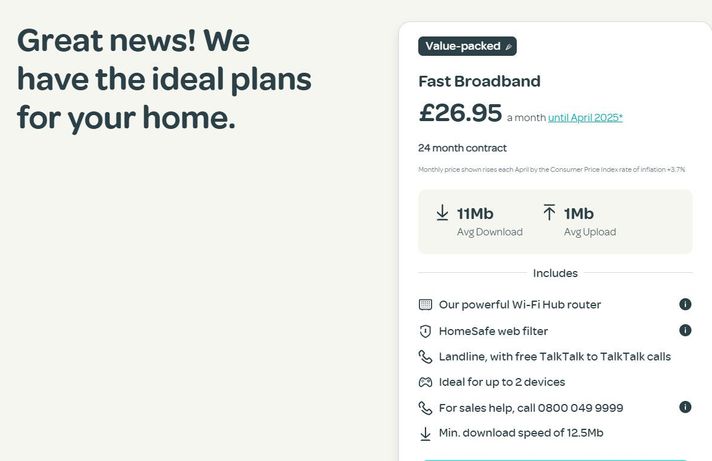Open the 'until April 2025*' link
The image size is (712, 461).
pyautogui.click(x=586, y=118)
